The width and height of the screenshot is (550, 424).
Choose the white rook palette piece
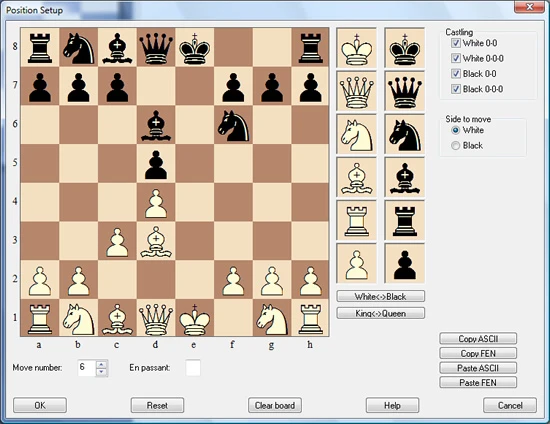pyautogui.click(x=356, y=221)
